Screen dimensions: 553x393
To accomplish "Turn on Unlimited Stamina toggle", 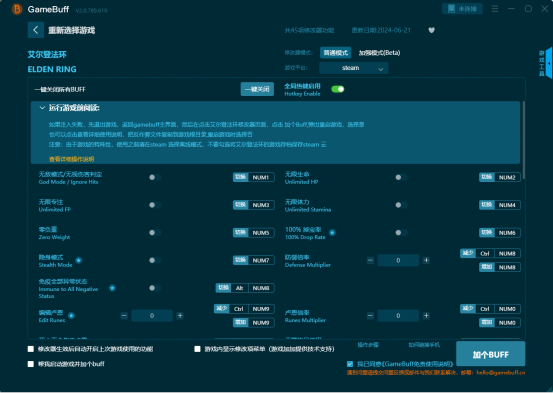I will (x=401, y=205).
